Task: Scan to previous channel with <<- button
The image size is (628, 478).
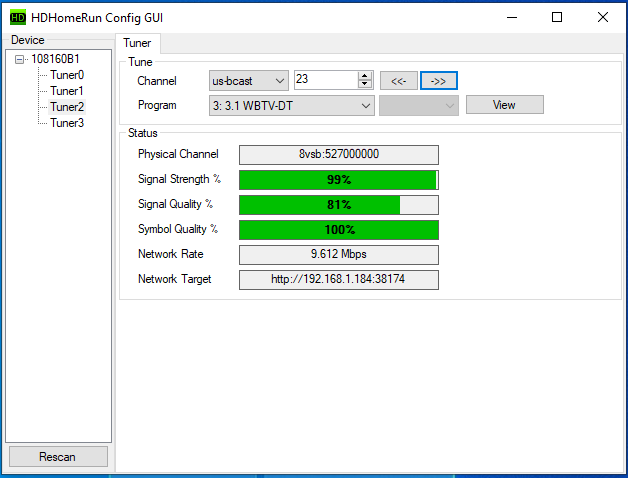Action: coord(398,81)
